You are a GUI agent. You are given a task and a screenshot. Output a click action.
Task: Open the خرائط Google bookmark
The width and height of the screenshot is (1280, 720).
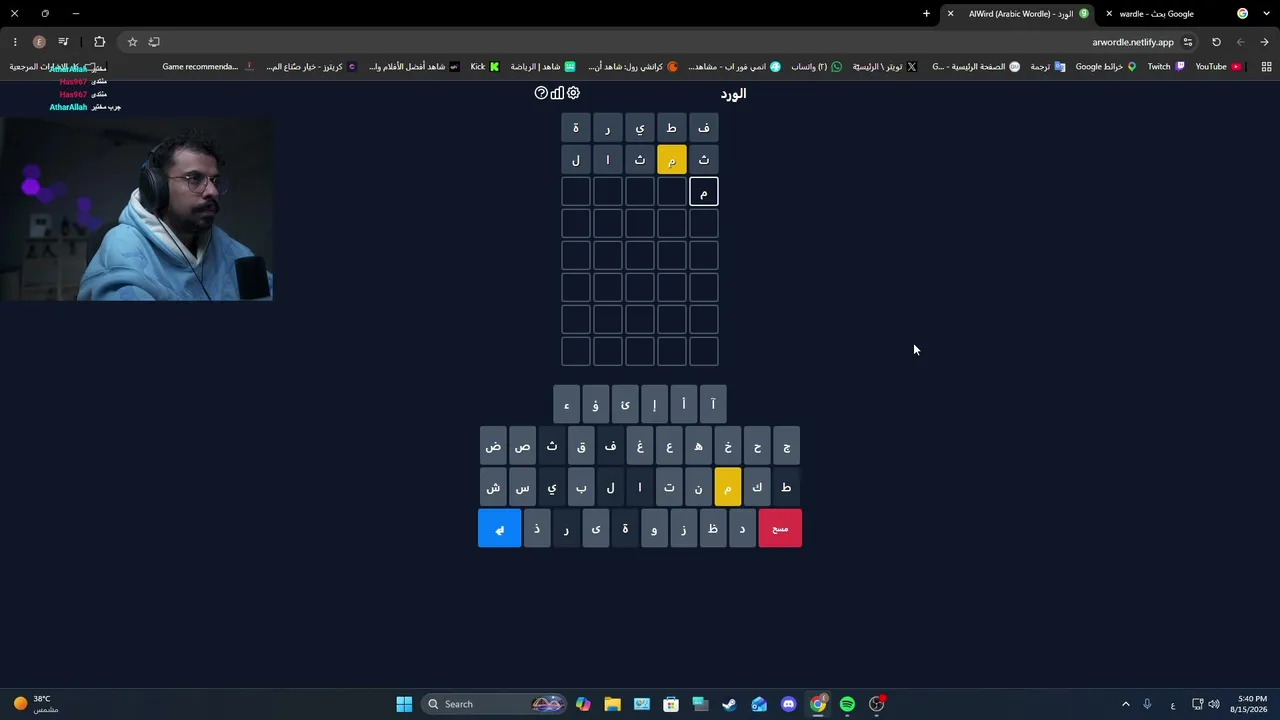tap(1106, 67)
